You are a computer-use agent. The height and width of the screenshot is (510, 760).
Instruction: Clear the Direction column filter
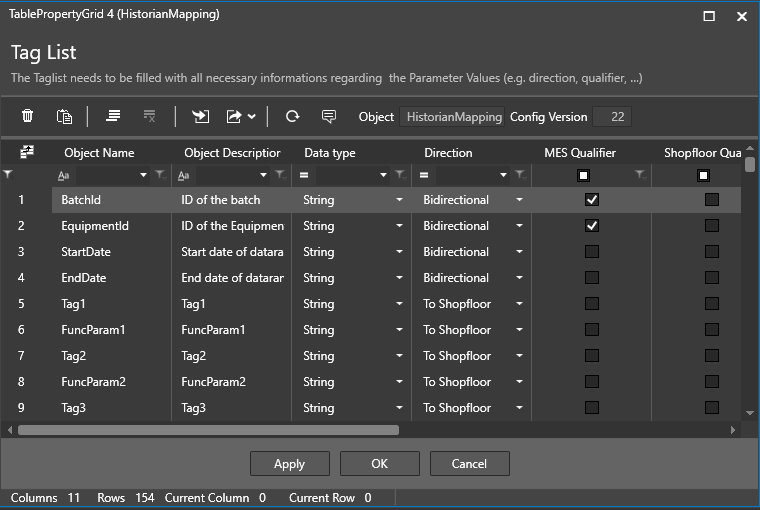click(x=521, y=175)
